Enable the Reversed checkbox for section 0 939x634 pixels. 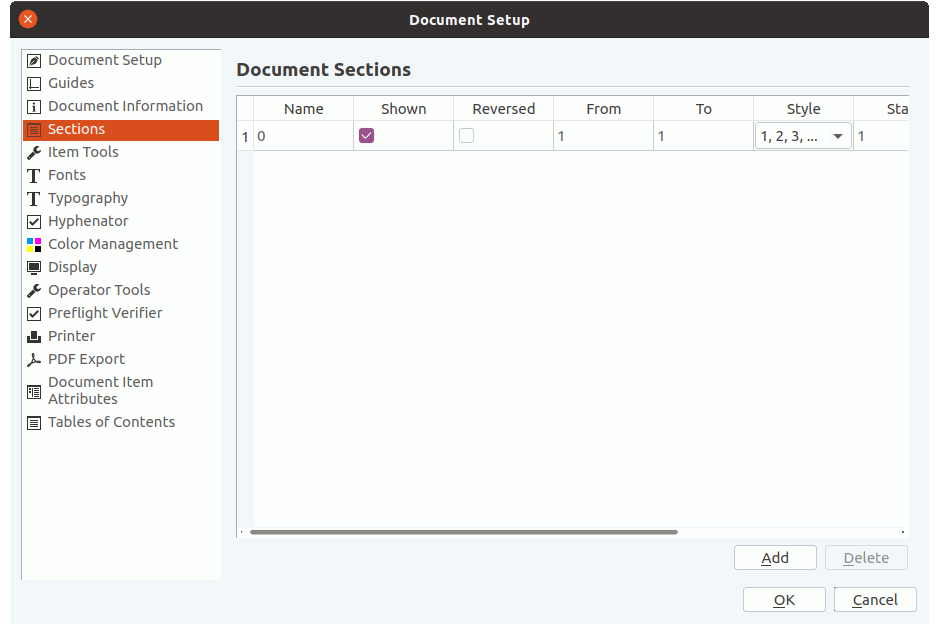(466, 136)
